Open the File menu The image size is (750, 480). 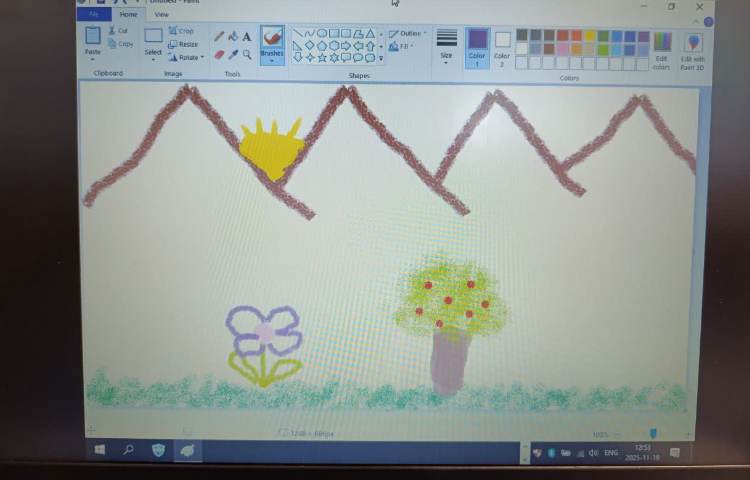[94, 14]
